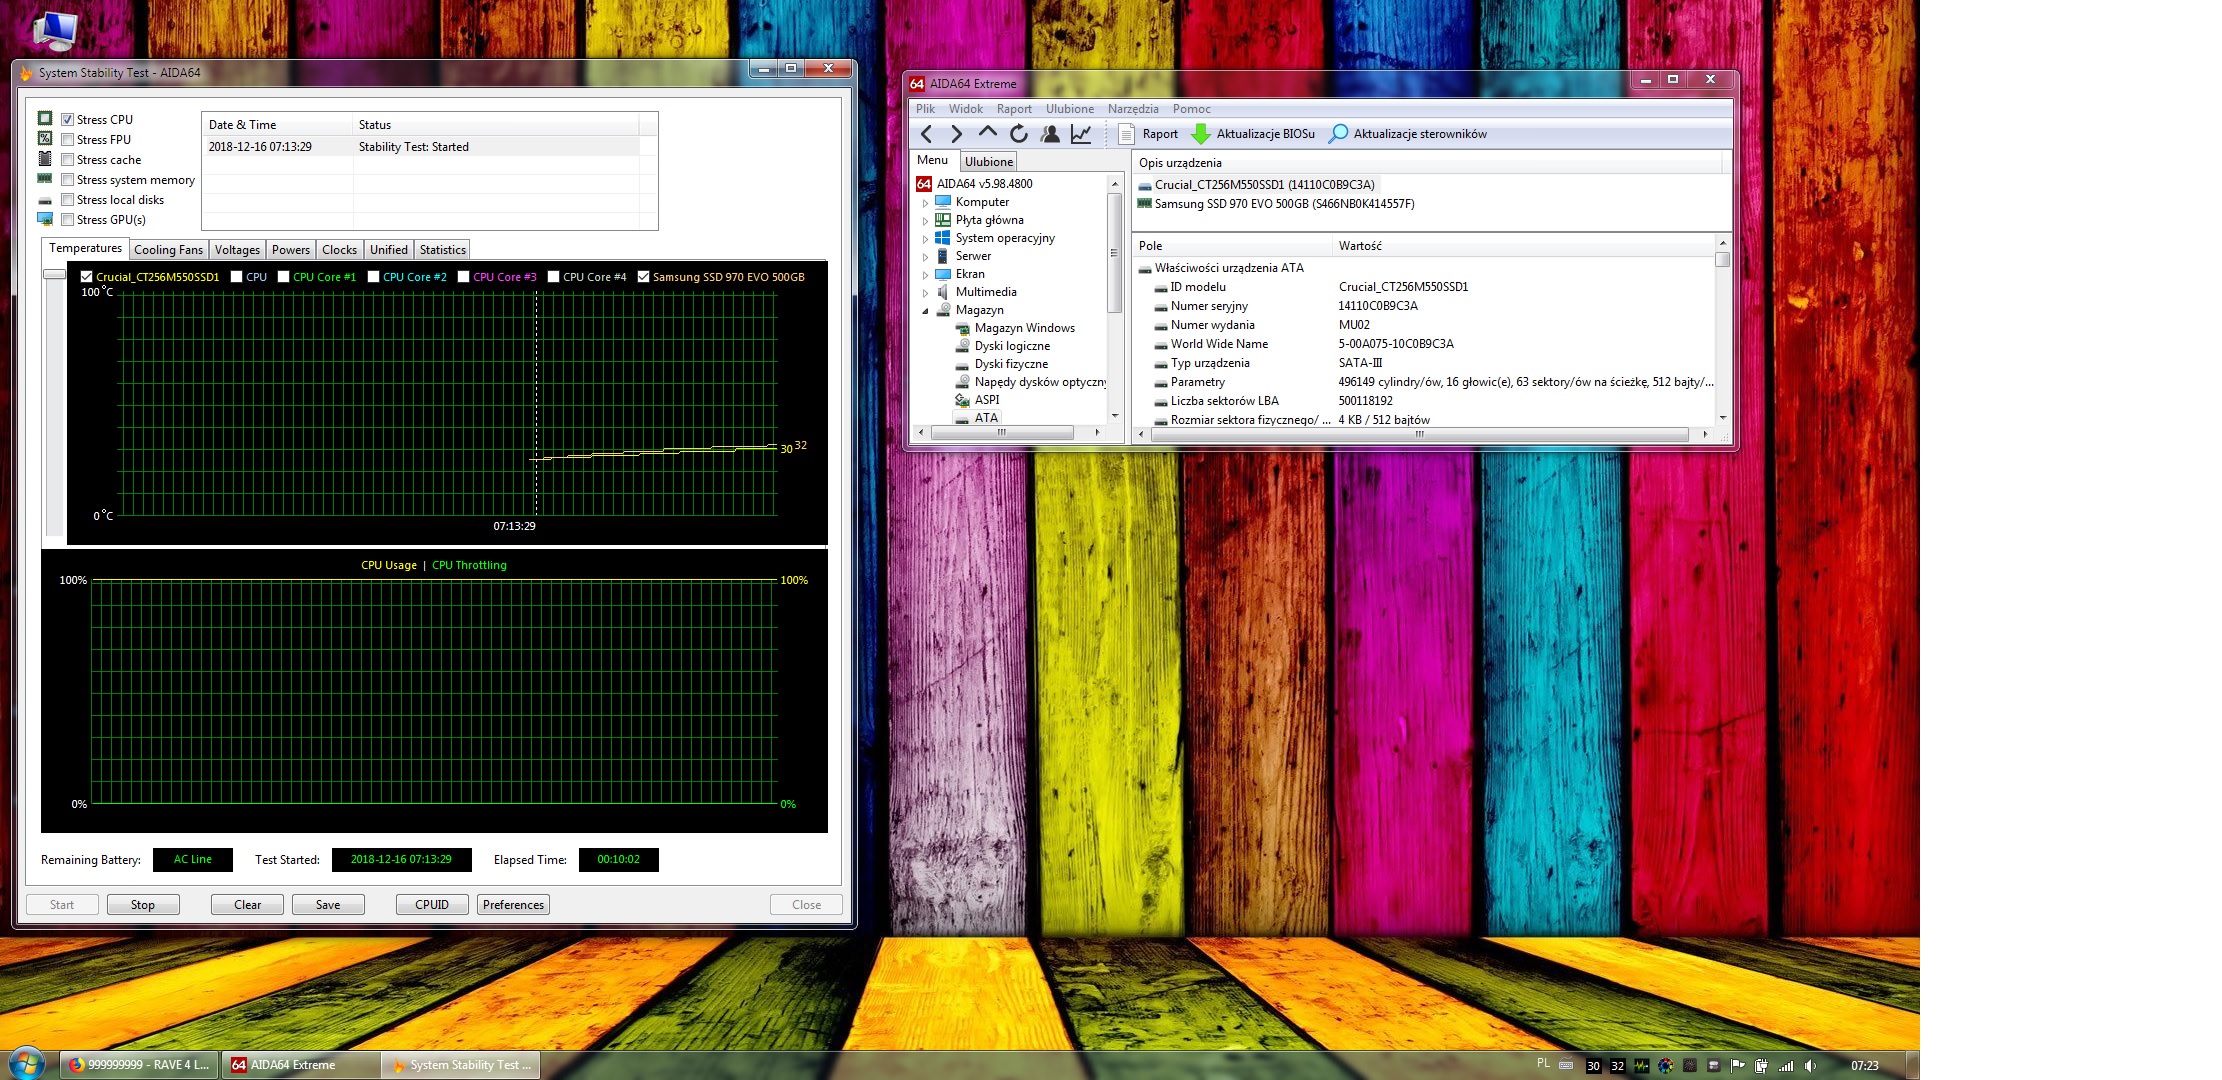This screenshot has width=2222, height=1080.
Task: Enable the Stress GPU(s) checkbox
Action: (x=68, y=220)
